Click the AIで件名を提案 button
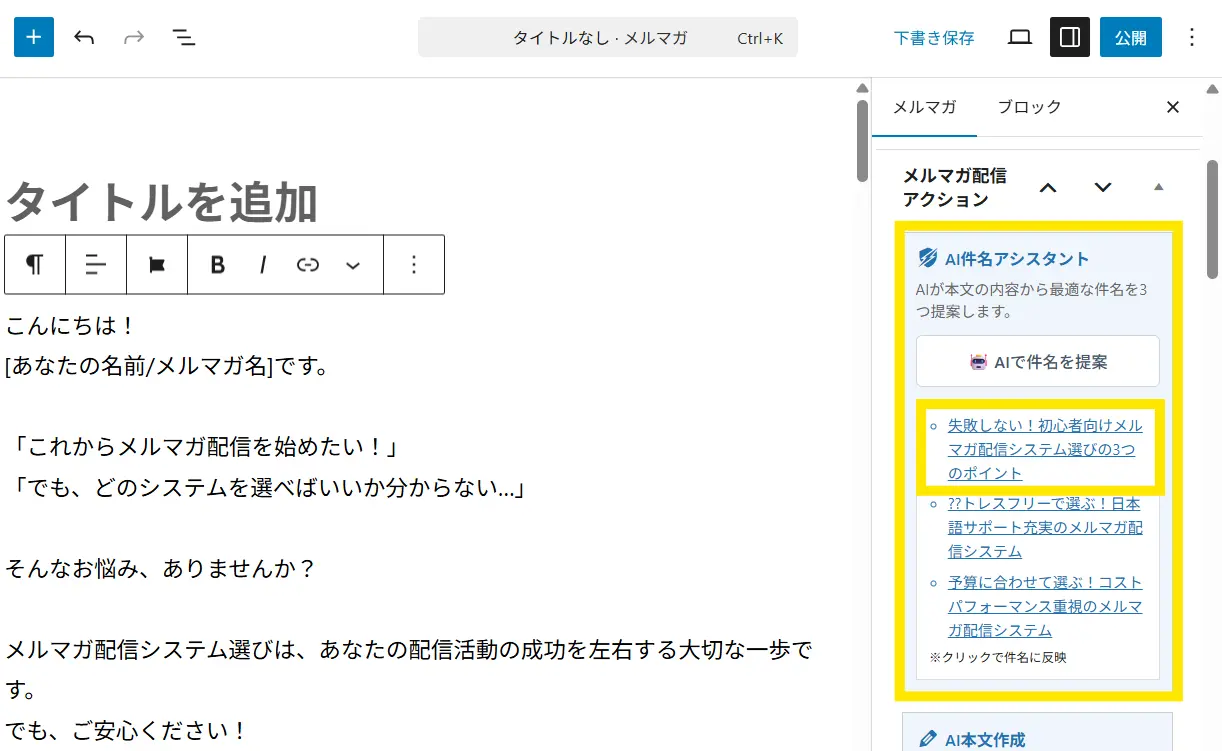Image resolution: width=1222 pixels, height=751 pixels. [x=1038, y=361]
